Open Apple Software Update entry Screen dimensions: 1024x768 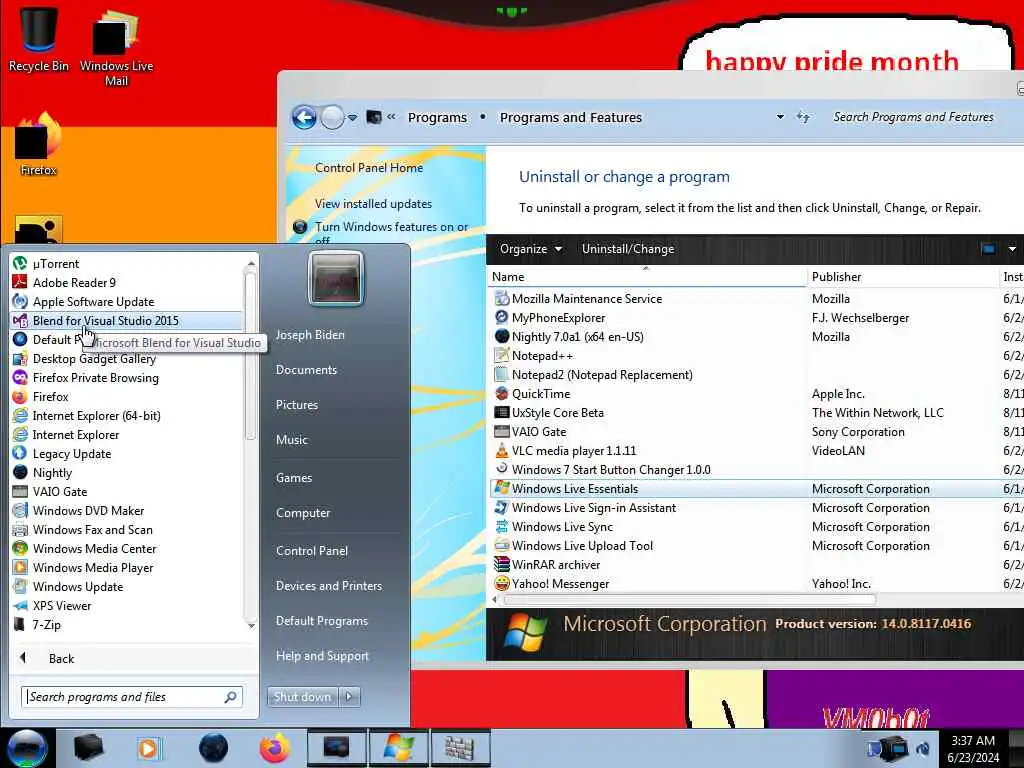(127, 302)
